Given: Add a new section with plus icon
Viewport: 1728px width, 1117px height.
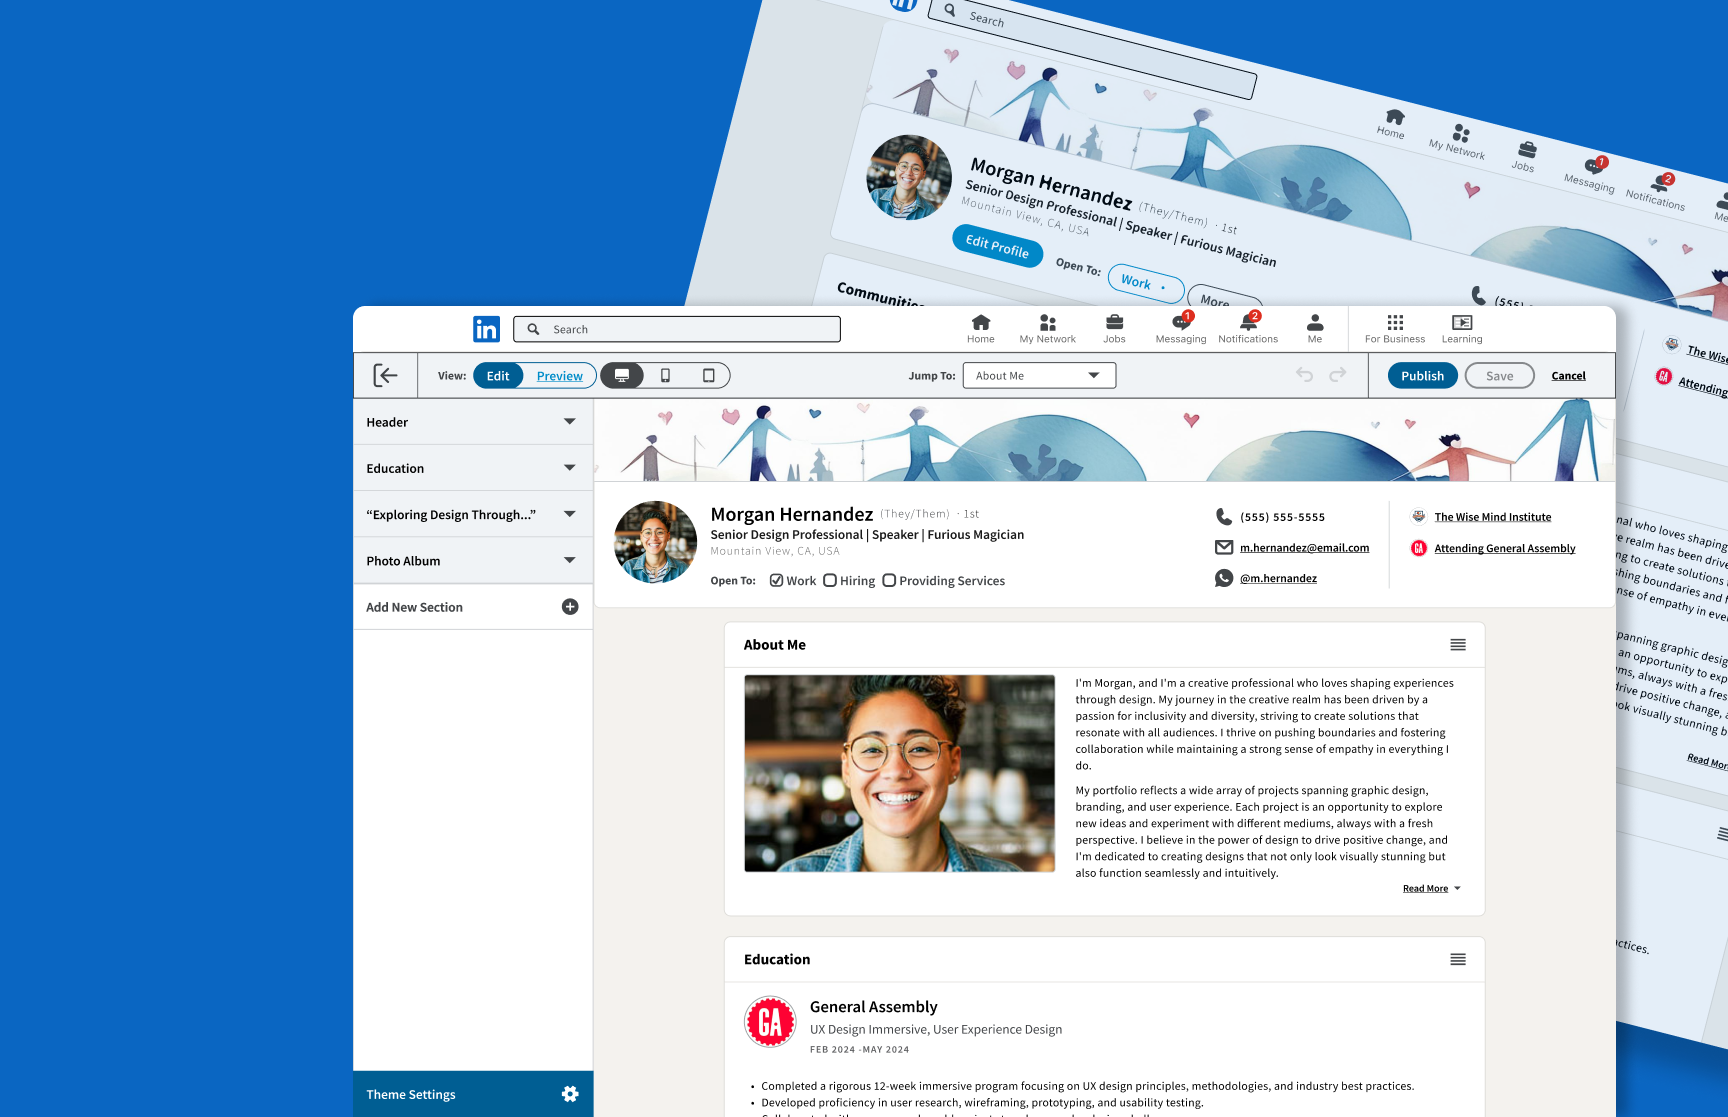Looking at the screenshot, I should (570, 607).
